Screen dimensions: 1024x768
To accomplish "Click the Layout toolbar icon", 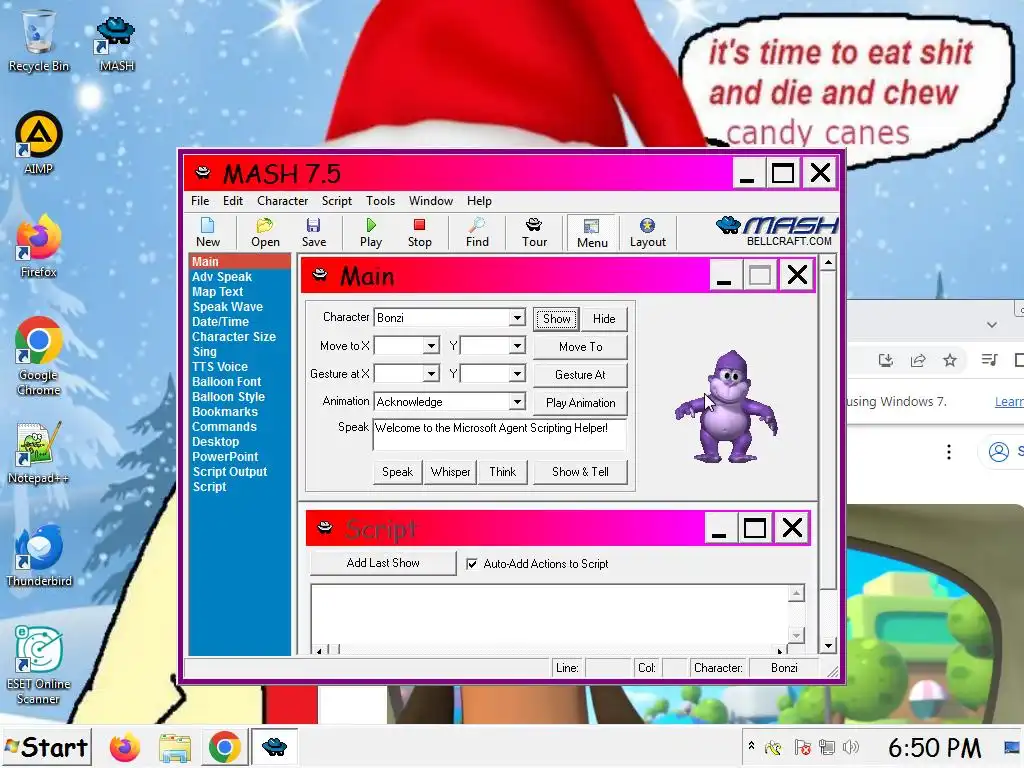I will coord(647,232).
